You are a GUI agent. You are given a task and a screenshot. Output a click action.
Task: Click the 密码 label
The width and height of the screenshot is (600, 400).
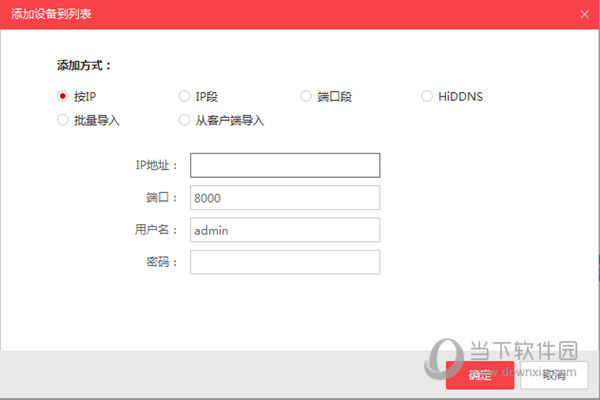tap(161, 262)
